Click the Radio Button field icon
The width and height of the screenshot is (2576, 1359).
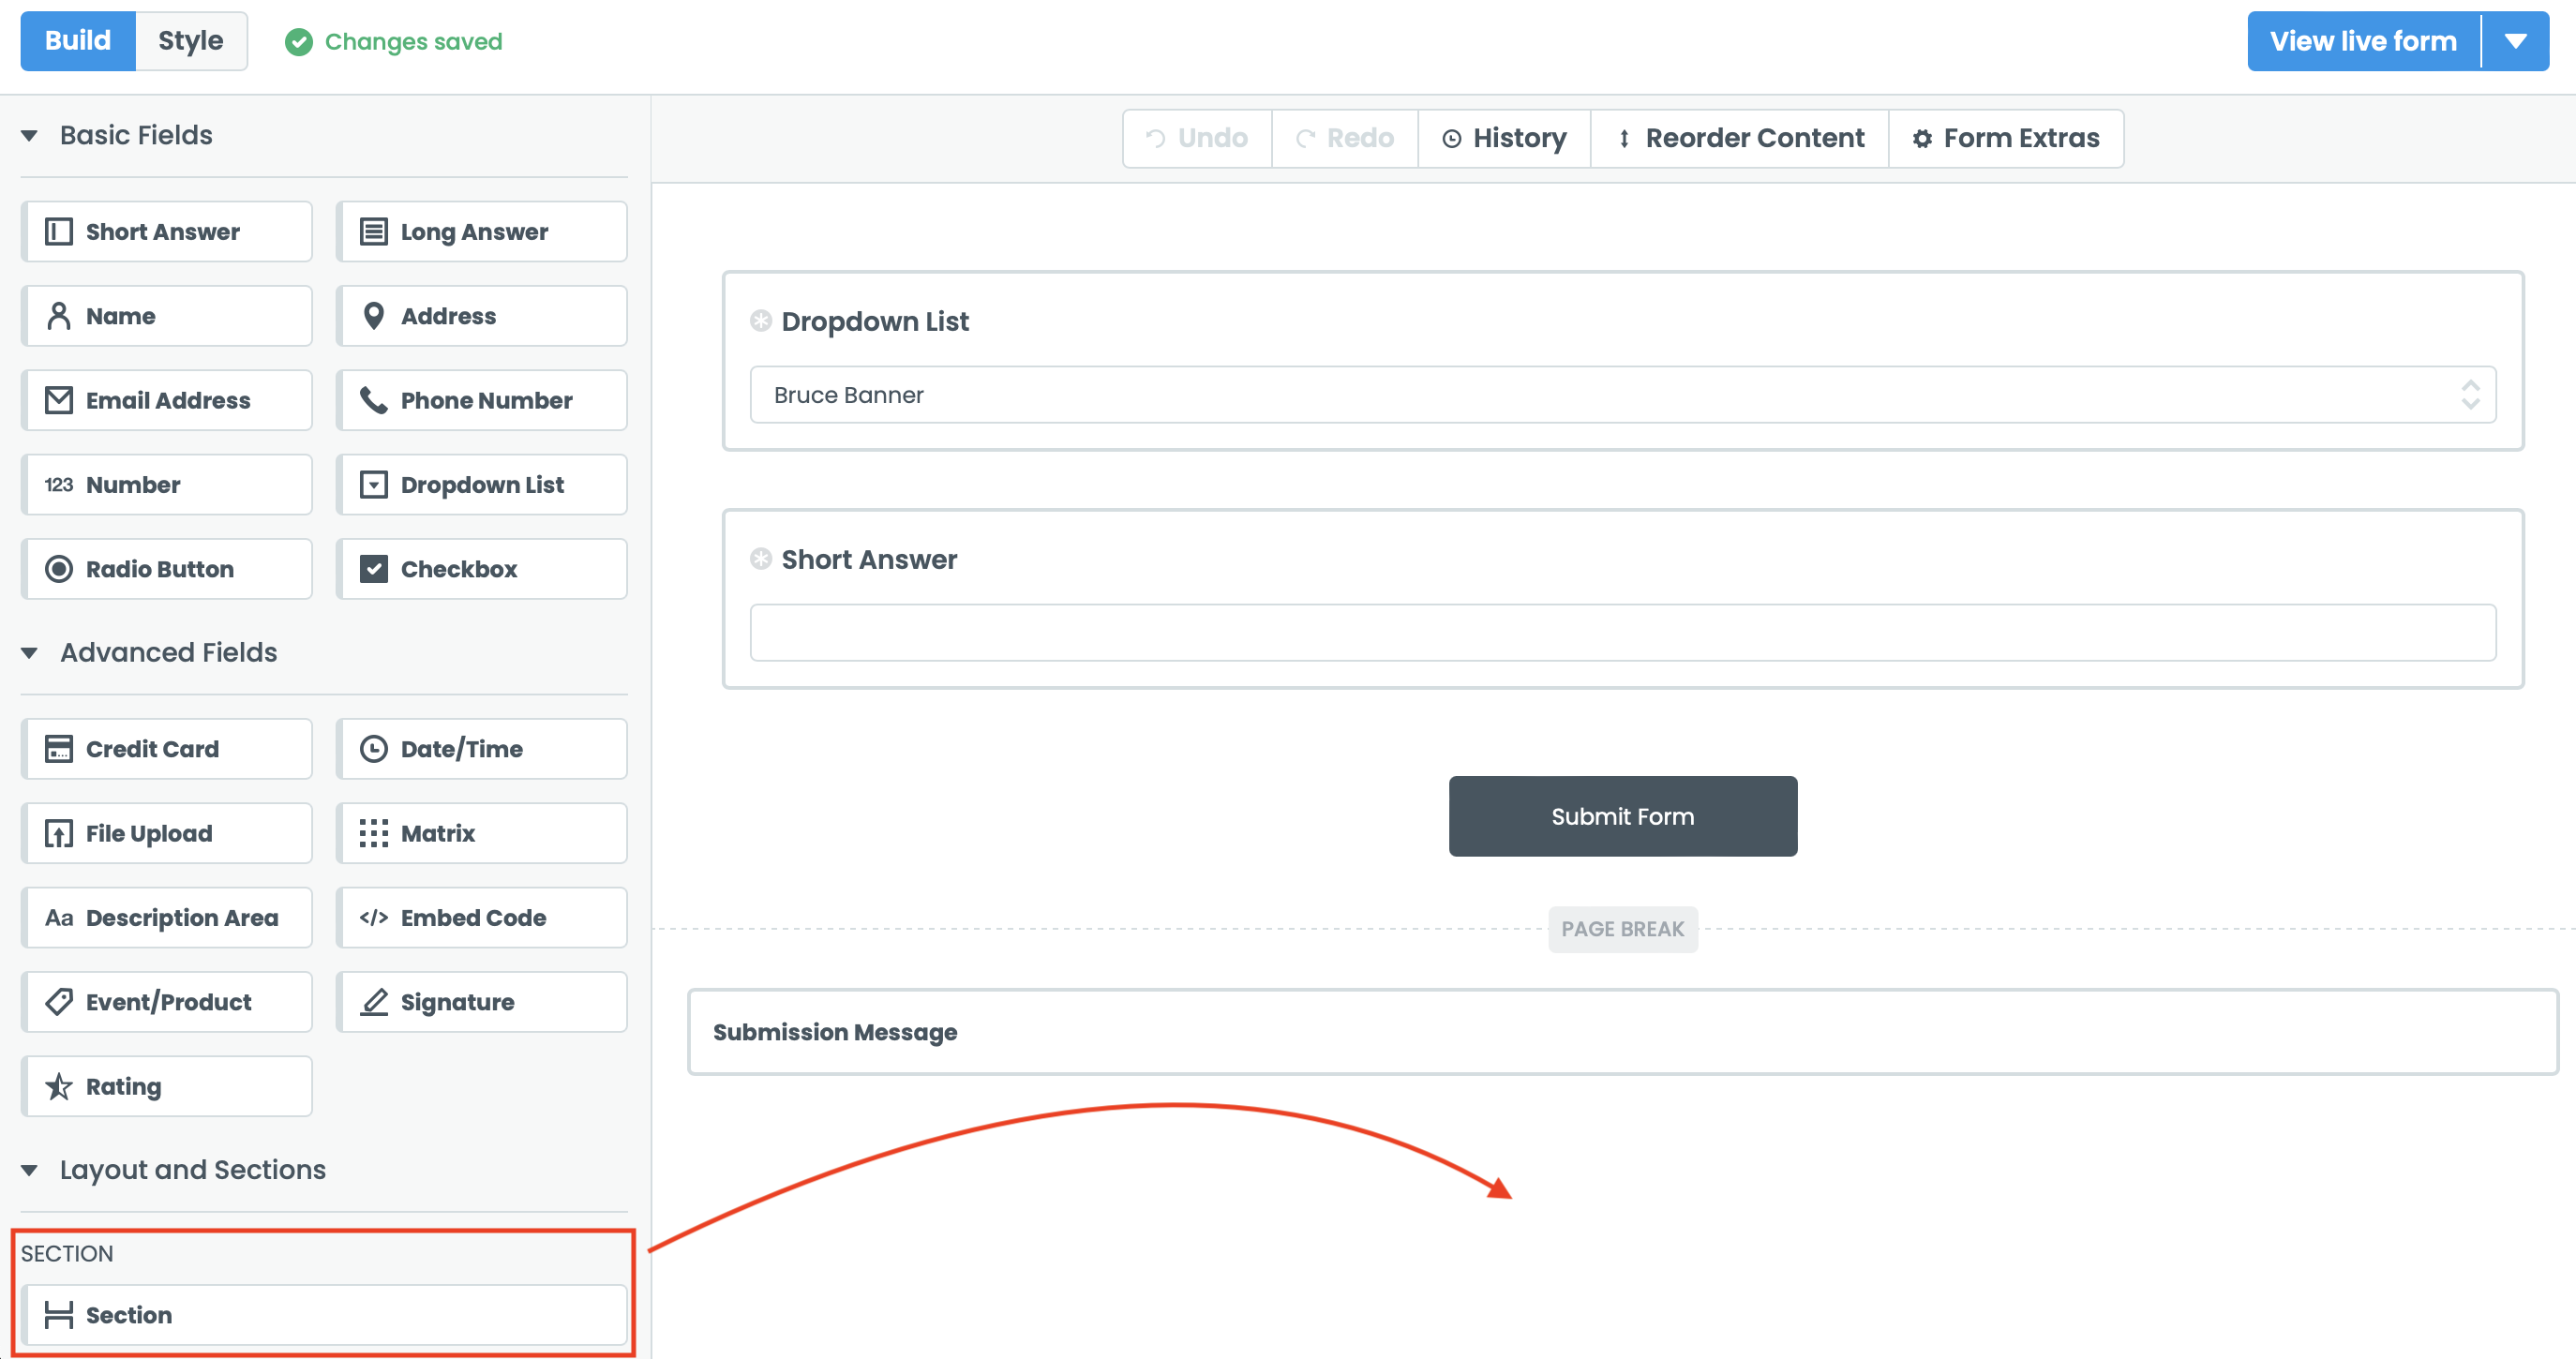point(59,569)
